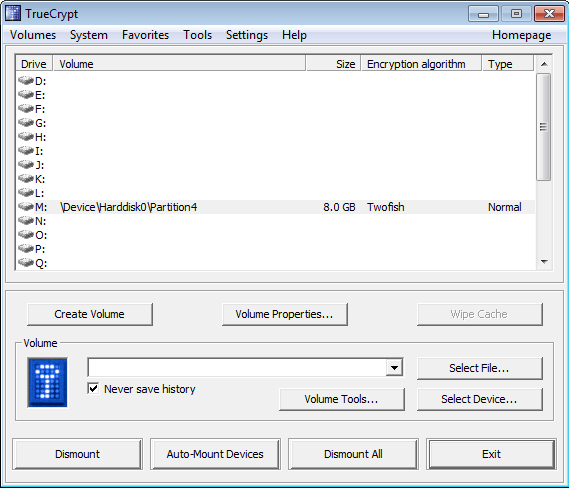
Task: Click the TrueCrypt title bar icon
Action: pos(13,13)
